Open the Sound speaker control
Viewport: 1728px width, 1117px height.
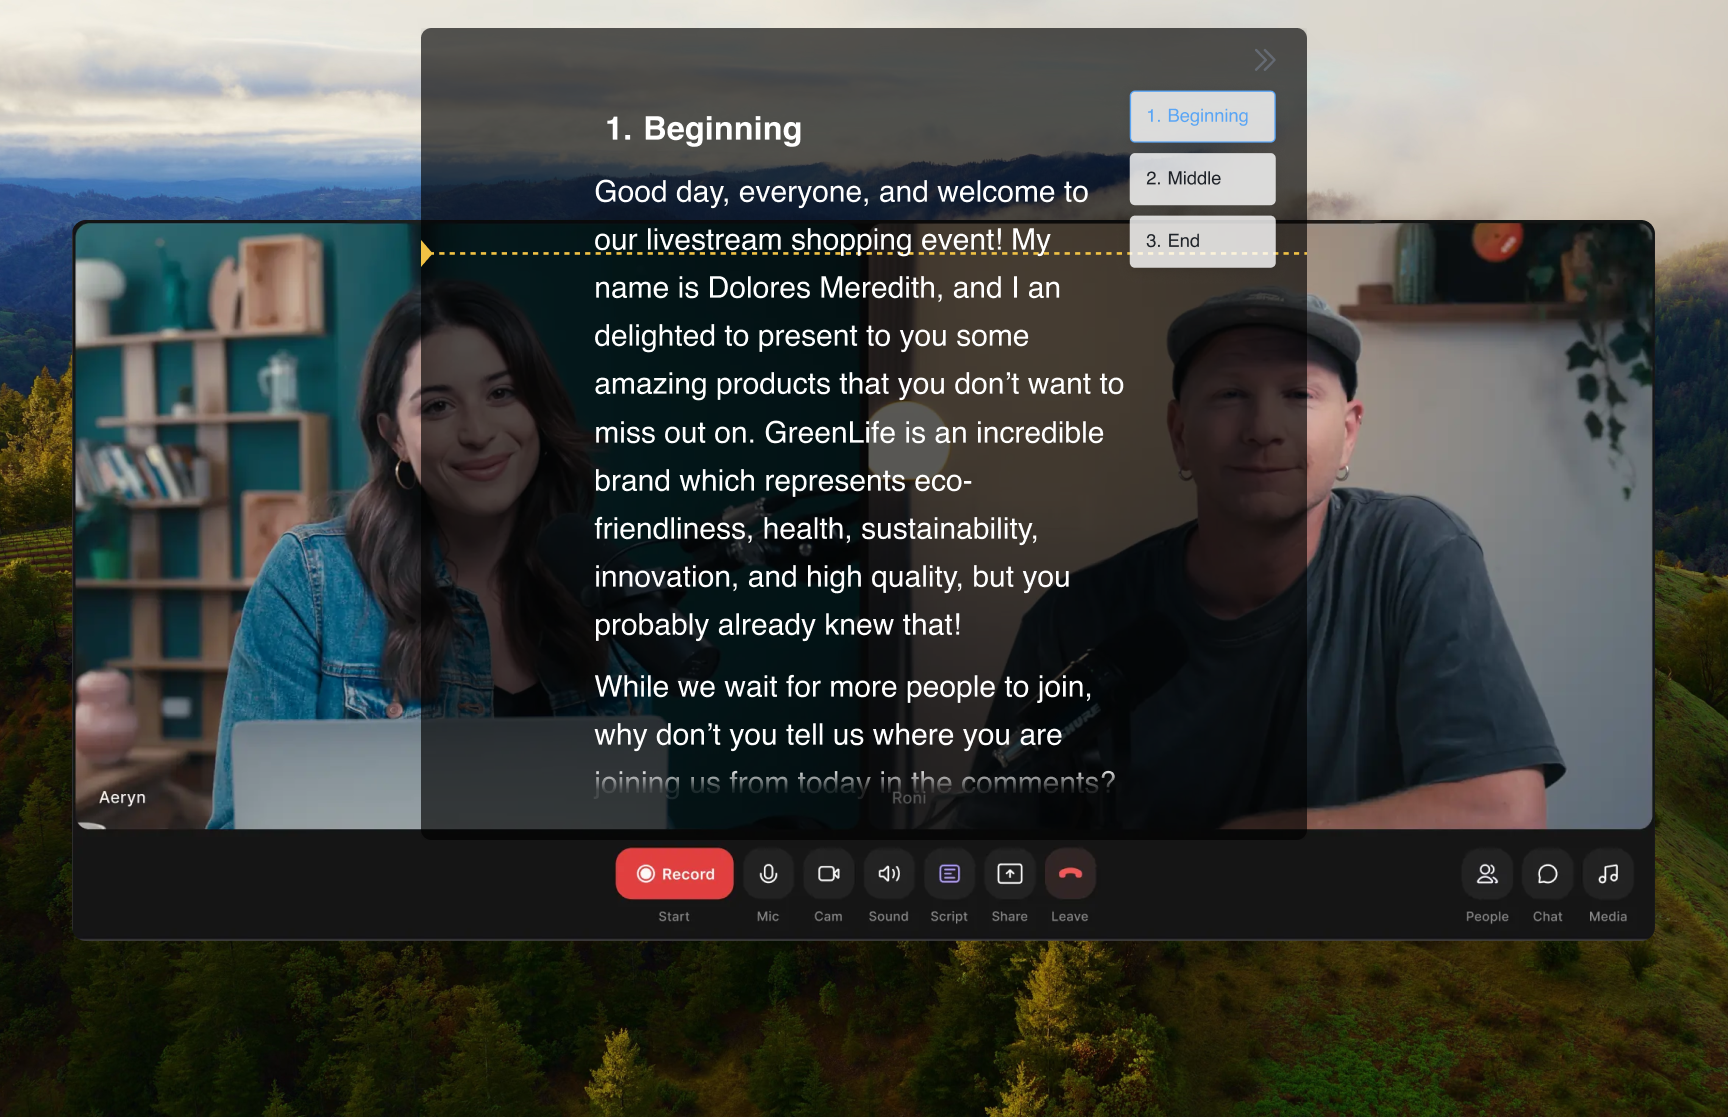click(889, 874)
